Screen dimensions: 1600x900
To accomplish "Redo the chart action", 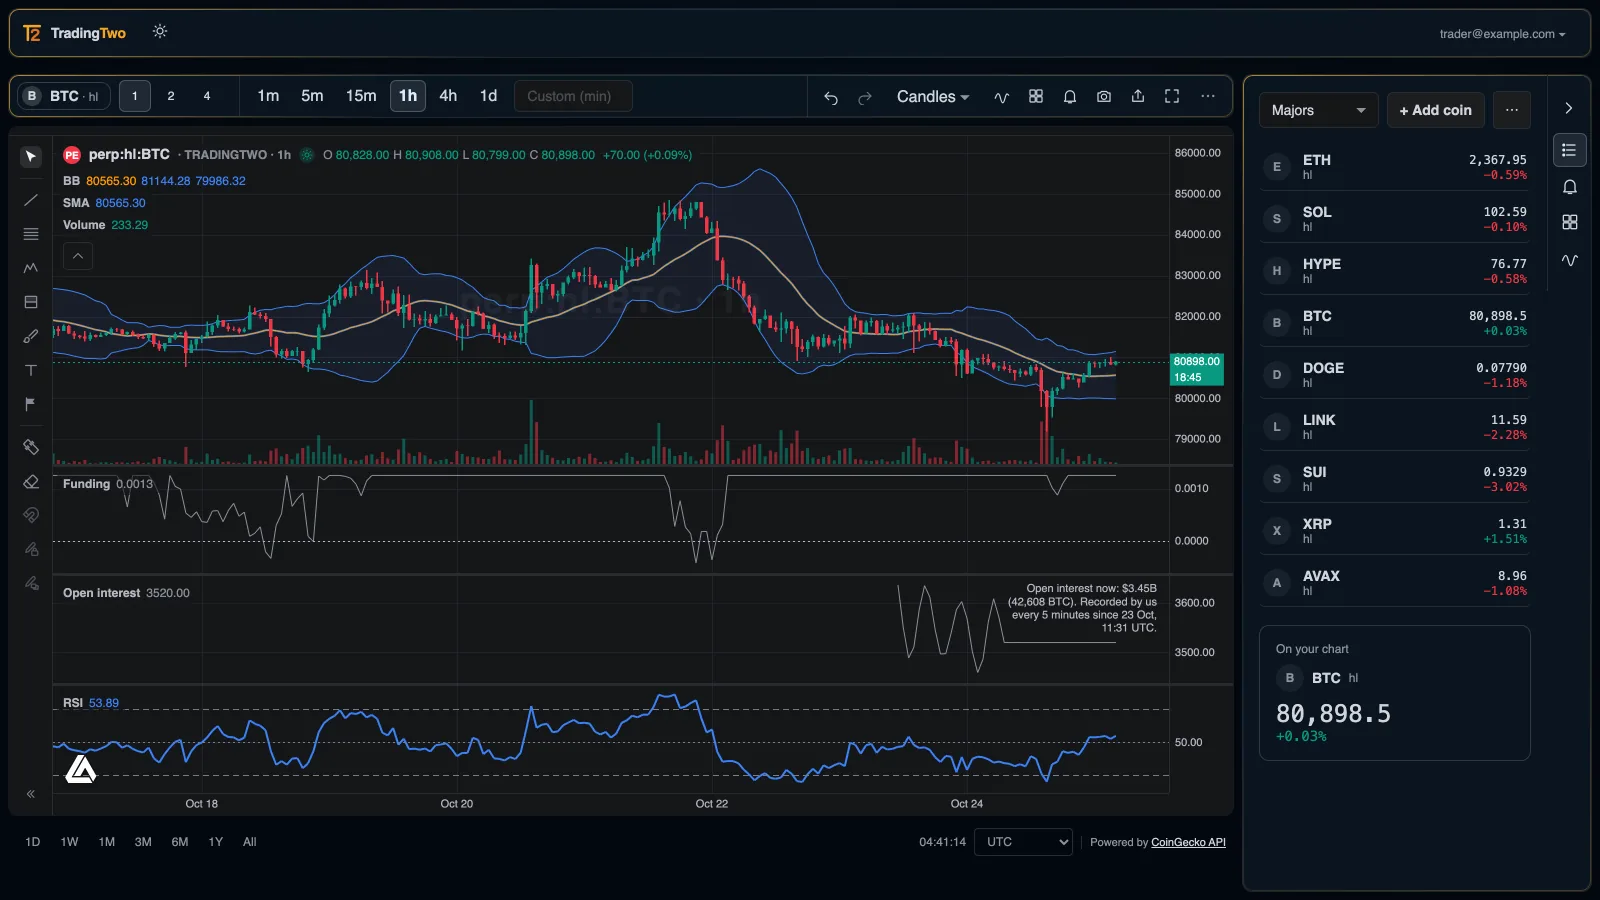I will click(x=865, y=97).
